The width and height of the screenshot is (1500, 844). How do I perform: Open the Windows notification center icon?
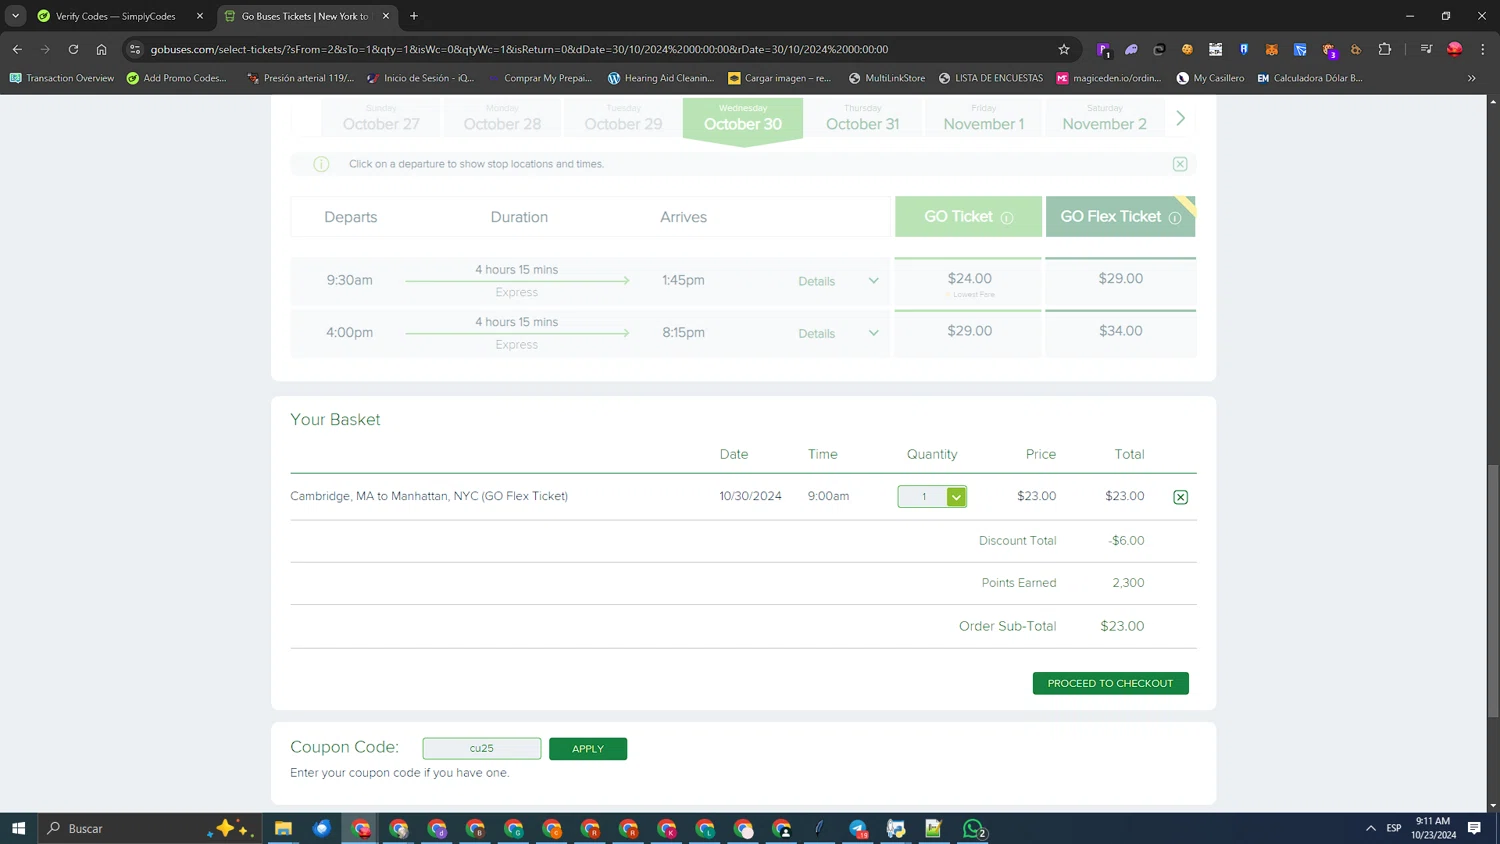[1474, 828]
